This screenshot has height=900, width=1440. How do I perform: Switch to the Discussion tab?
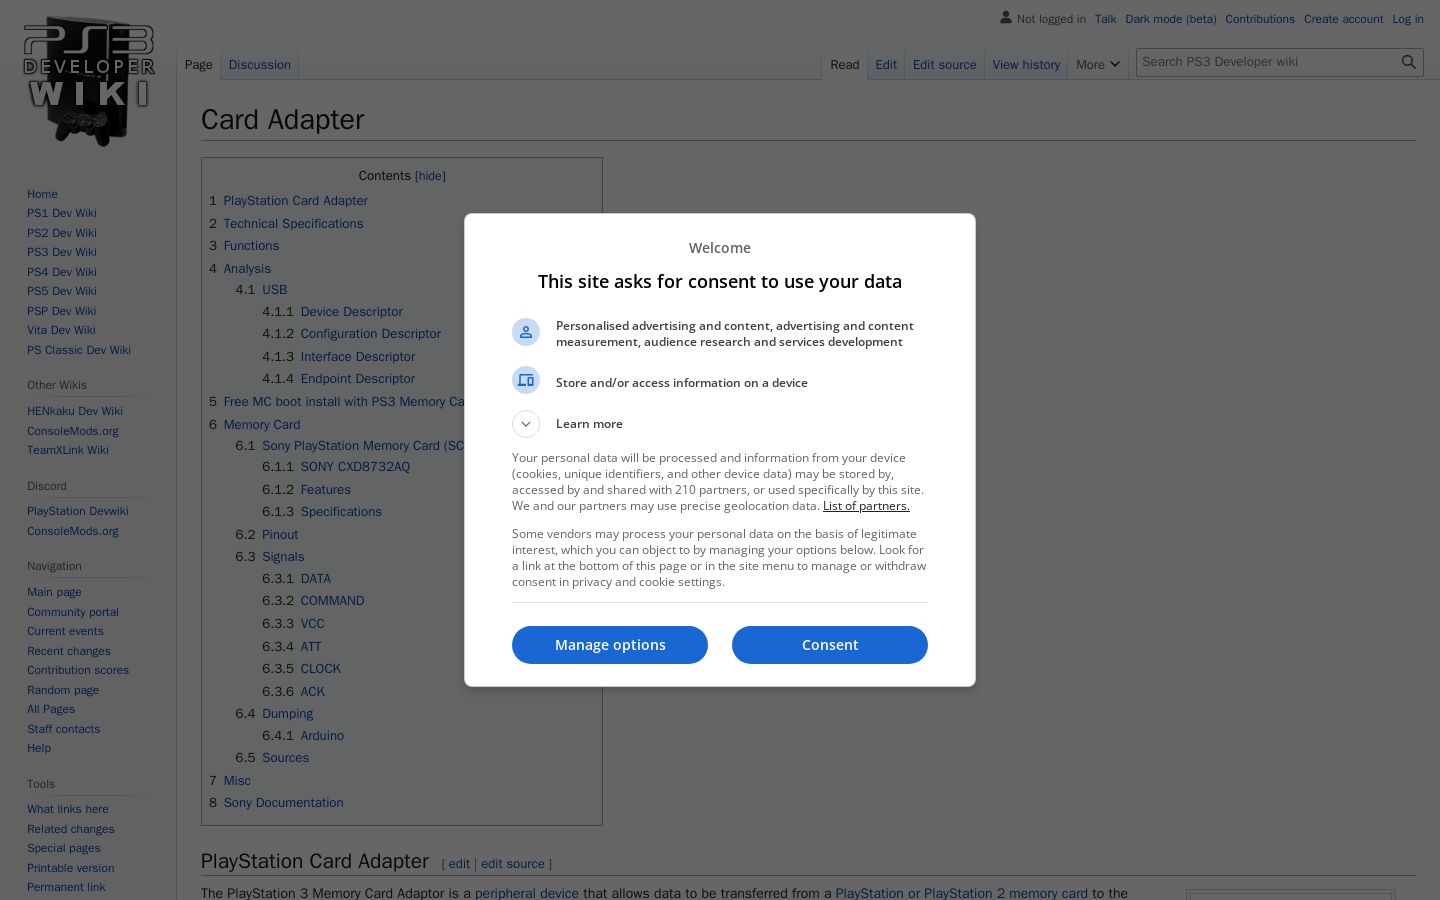pyautogui.click(x=259, y=65)
